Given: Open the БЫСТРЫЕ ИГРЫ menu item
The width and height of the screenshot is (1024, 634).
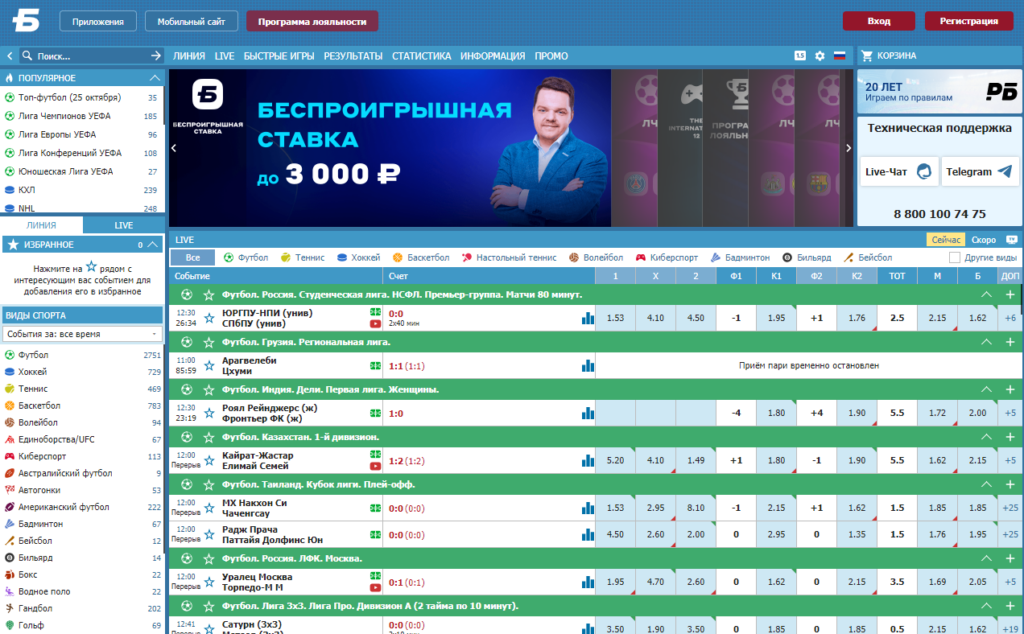Looking at the screenshot, I should [279, 56].
